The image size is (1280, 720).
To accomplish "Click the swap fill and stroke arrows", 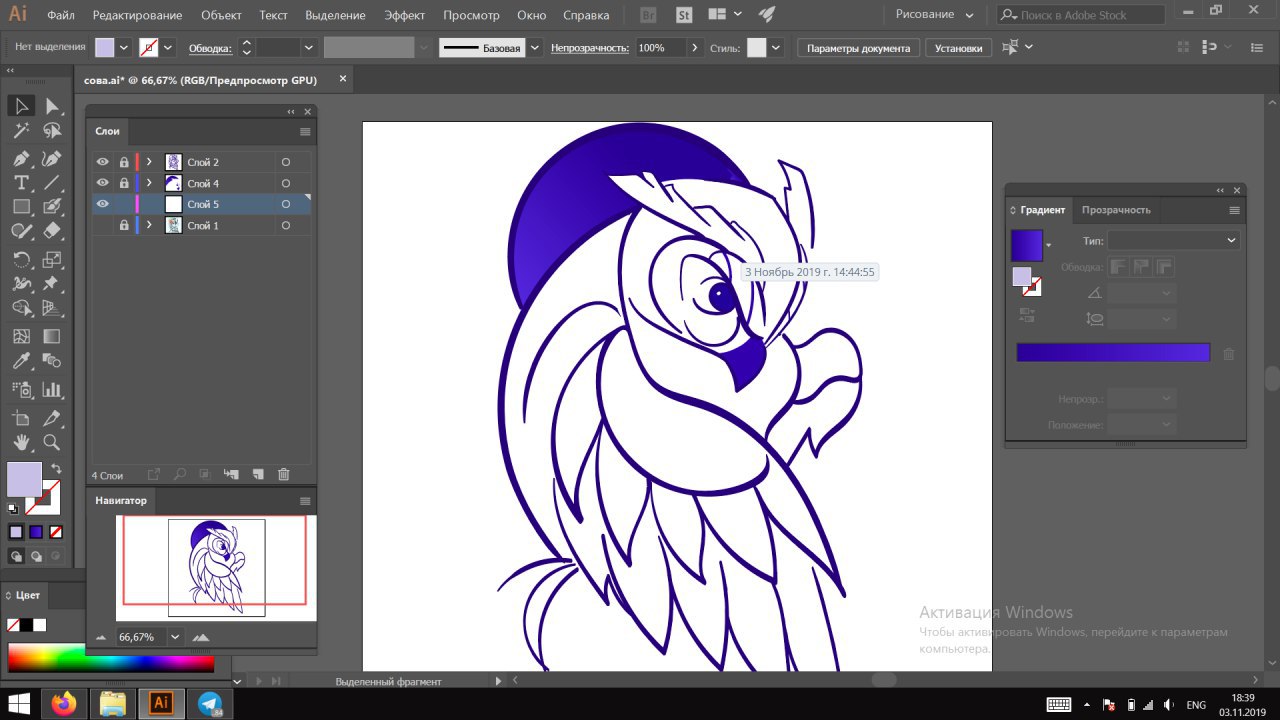I will coord(56,468).
